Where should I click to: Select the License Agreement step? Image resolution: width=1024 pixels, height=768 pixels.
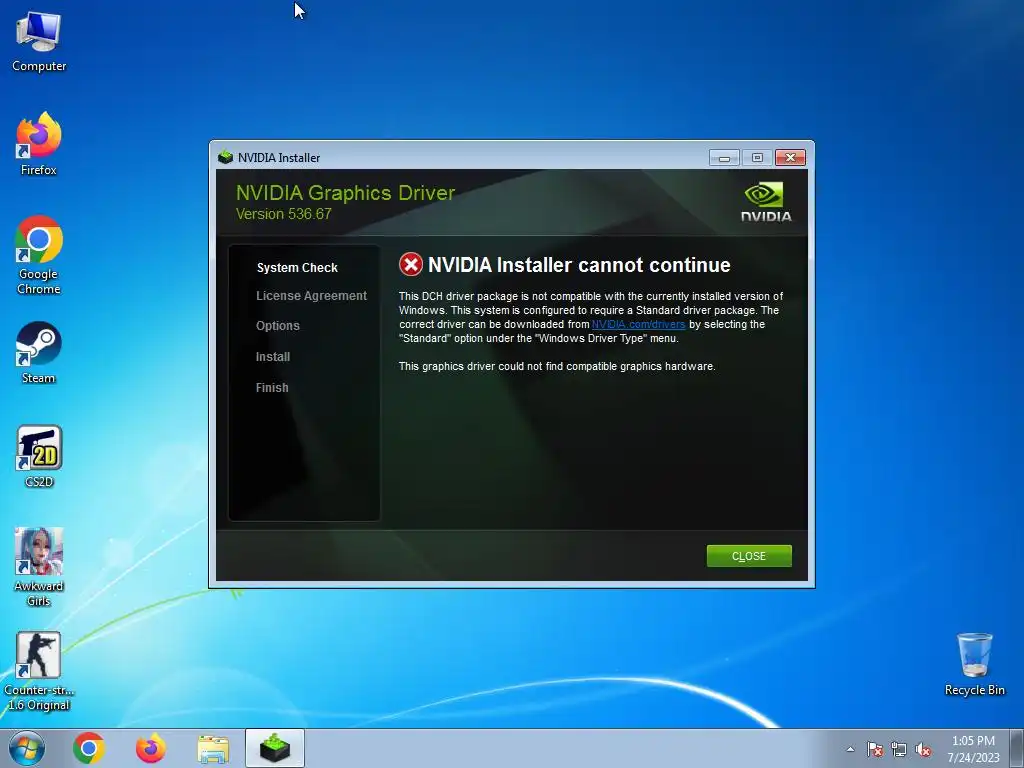(312, 296)
